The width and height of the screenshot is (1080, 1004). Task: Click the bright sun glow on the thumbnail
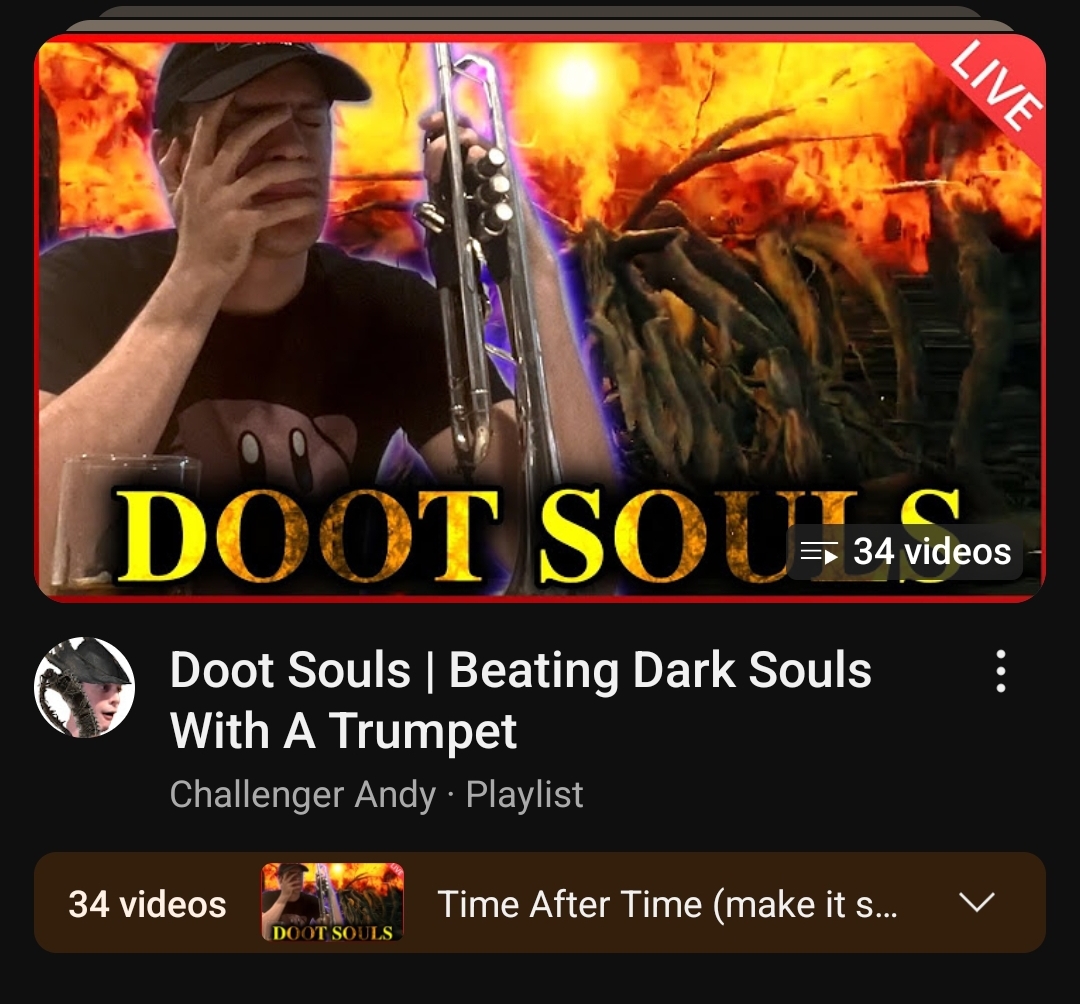tap(575, 76)
